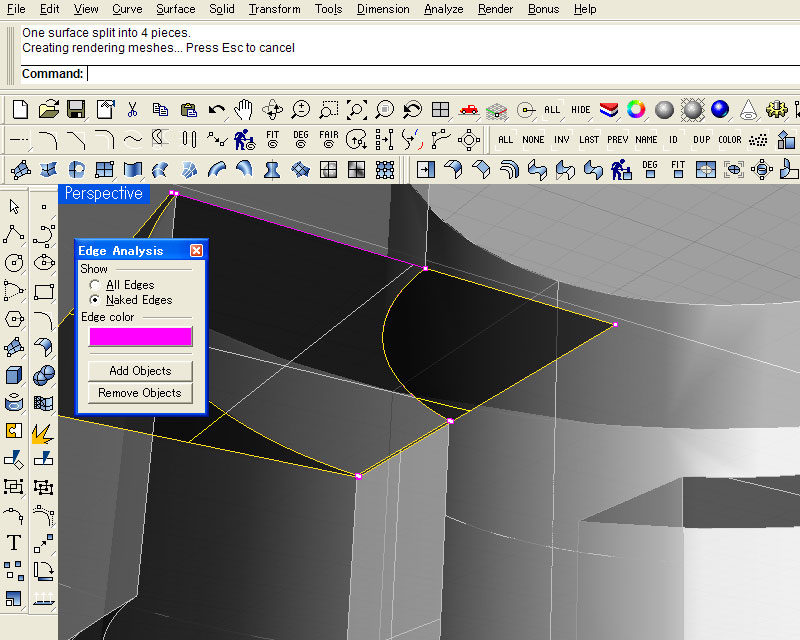Screen dimensions: 800x640
Task: Click the HIDE objects toolbar button
Action: point(580,109)
